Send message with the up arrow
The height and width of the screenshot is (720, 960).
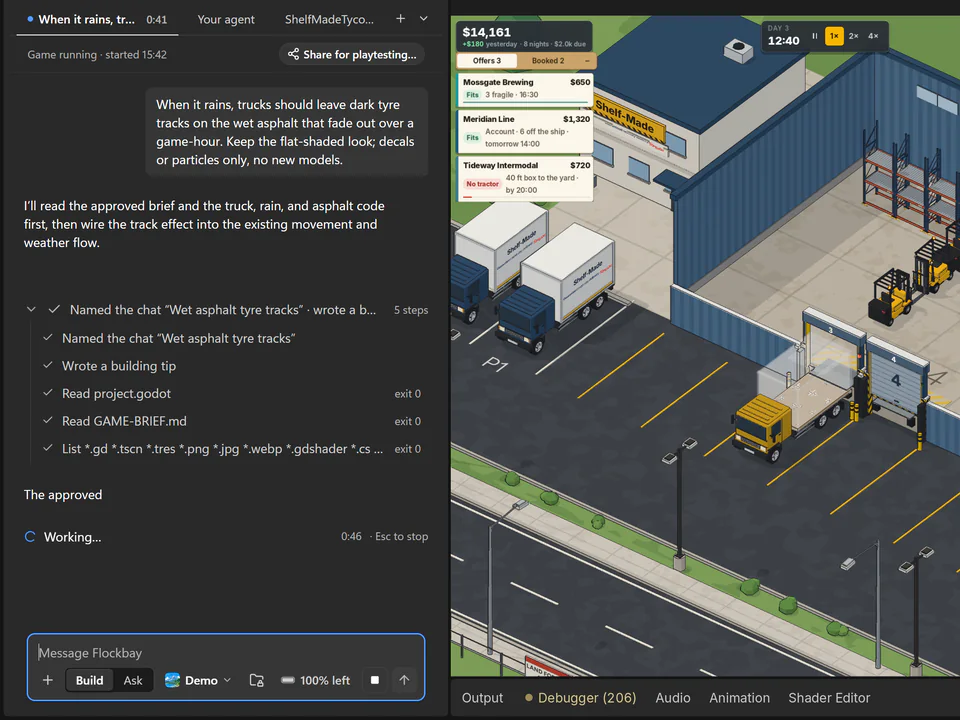click(404, 680)
